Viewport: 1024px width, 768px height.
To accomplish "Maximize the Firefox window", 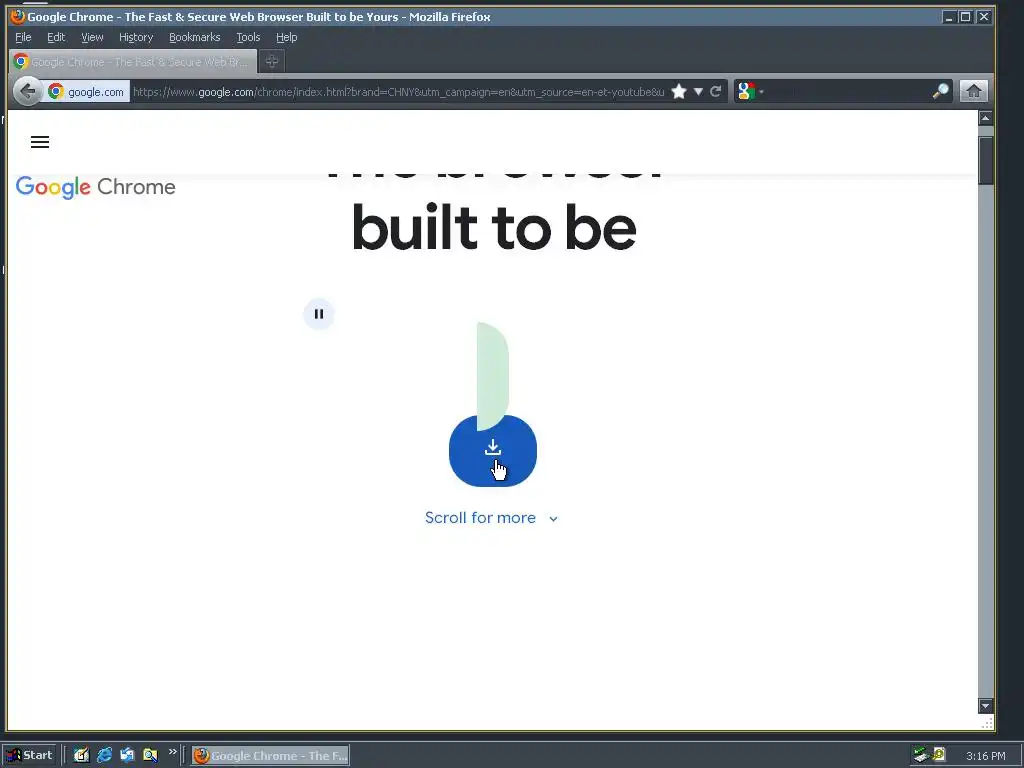I will [966, 17].
